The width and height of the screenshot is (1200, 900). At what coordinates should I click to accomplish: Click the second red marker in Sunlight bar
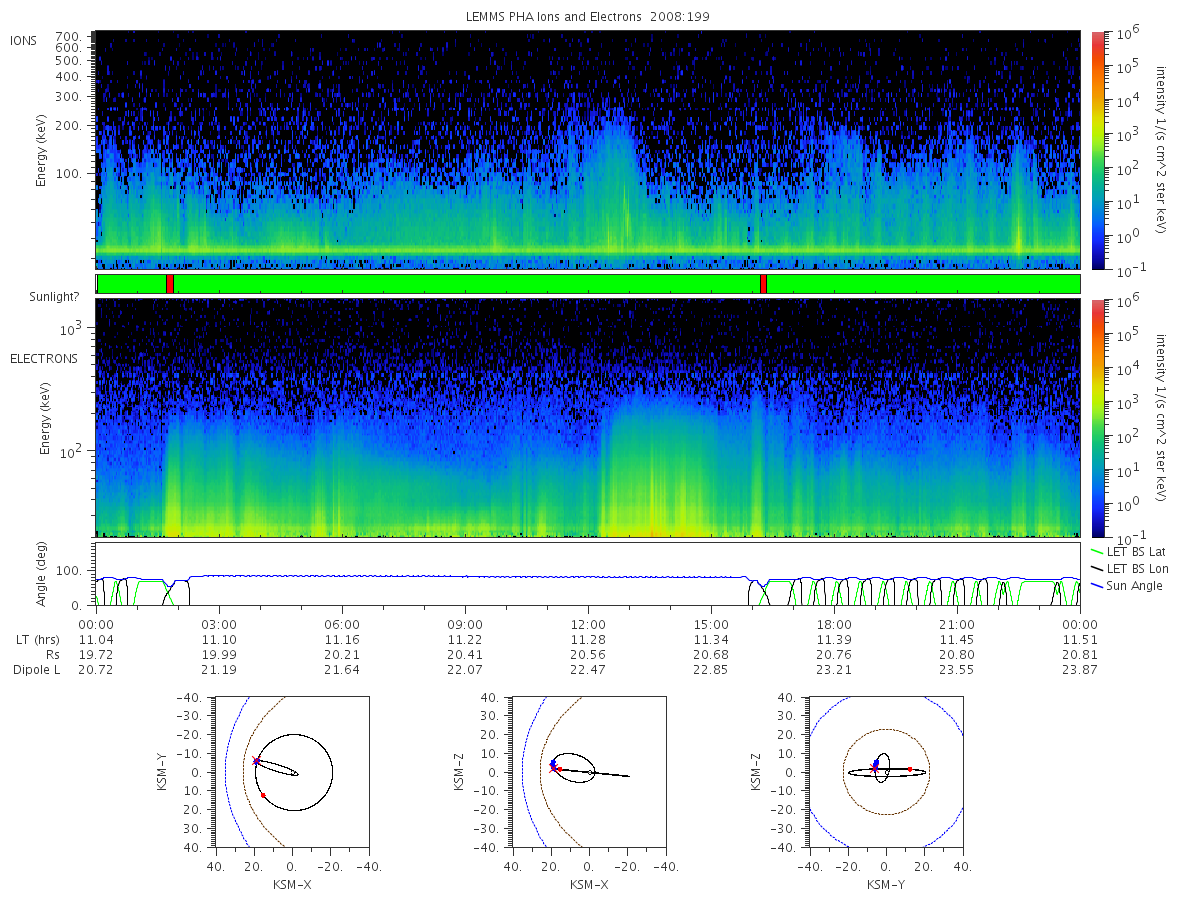click(763, 284)
